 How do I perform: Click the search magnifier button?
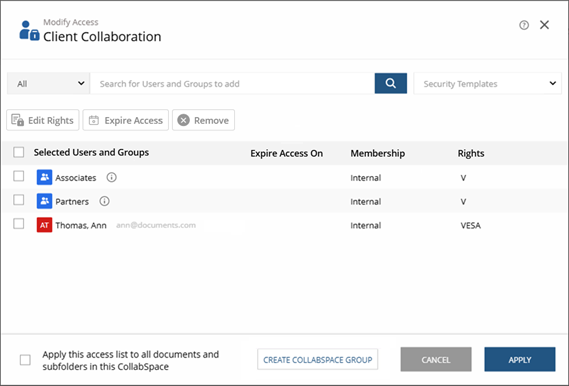390,83
